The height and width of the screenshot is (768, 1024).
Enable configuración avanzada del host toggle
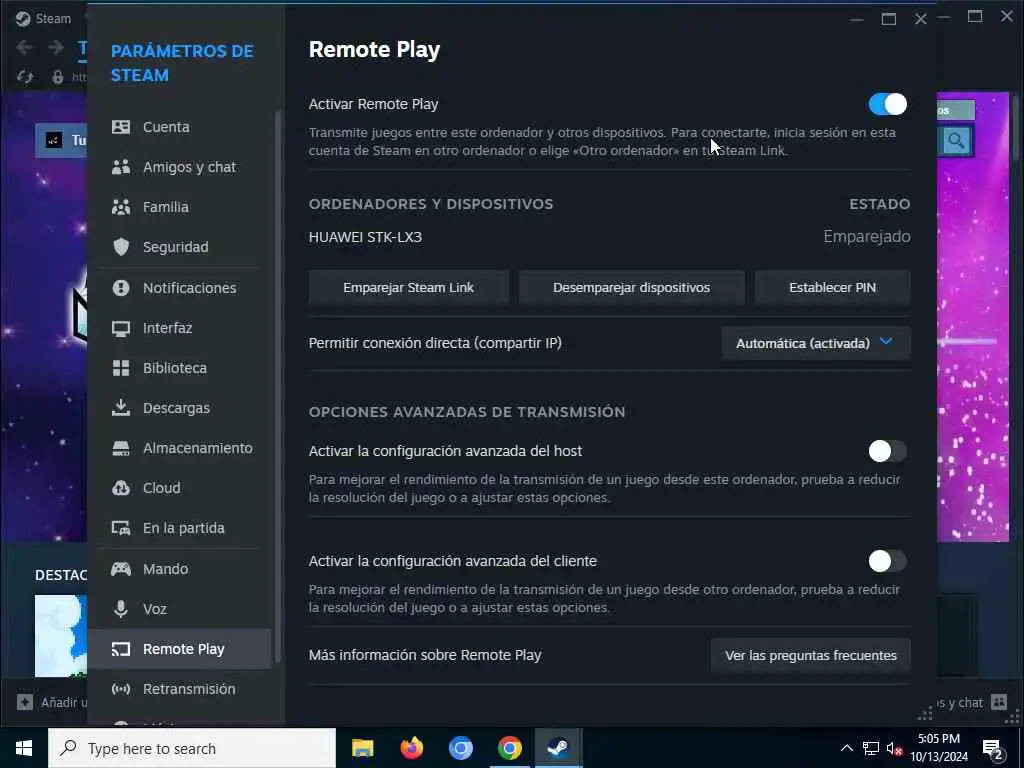(x=887, y=451)
